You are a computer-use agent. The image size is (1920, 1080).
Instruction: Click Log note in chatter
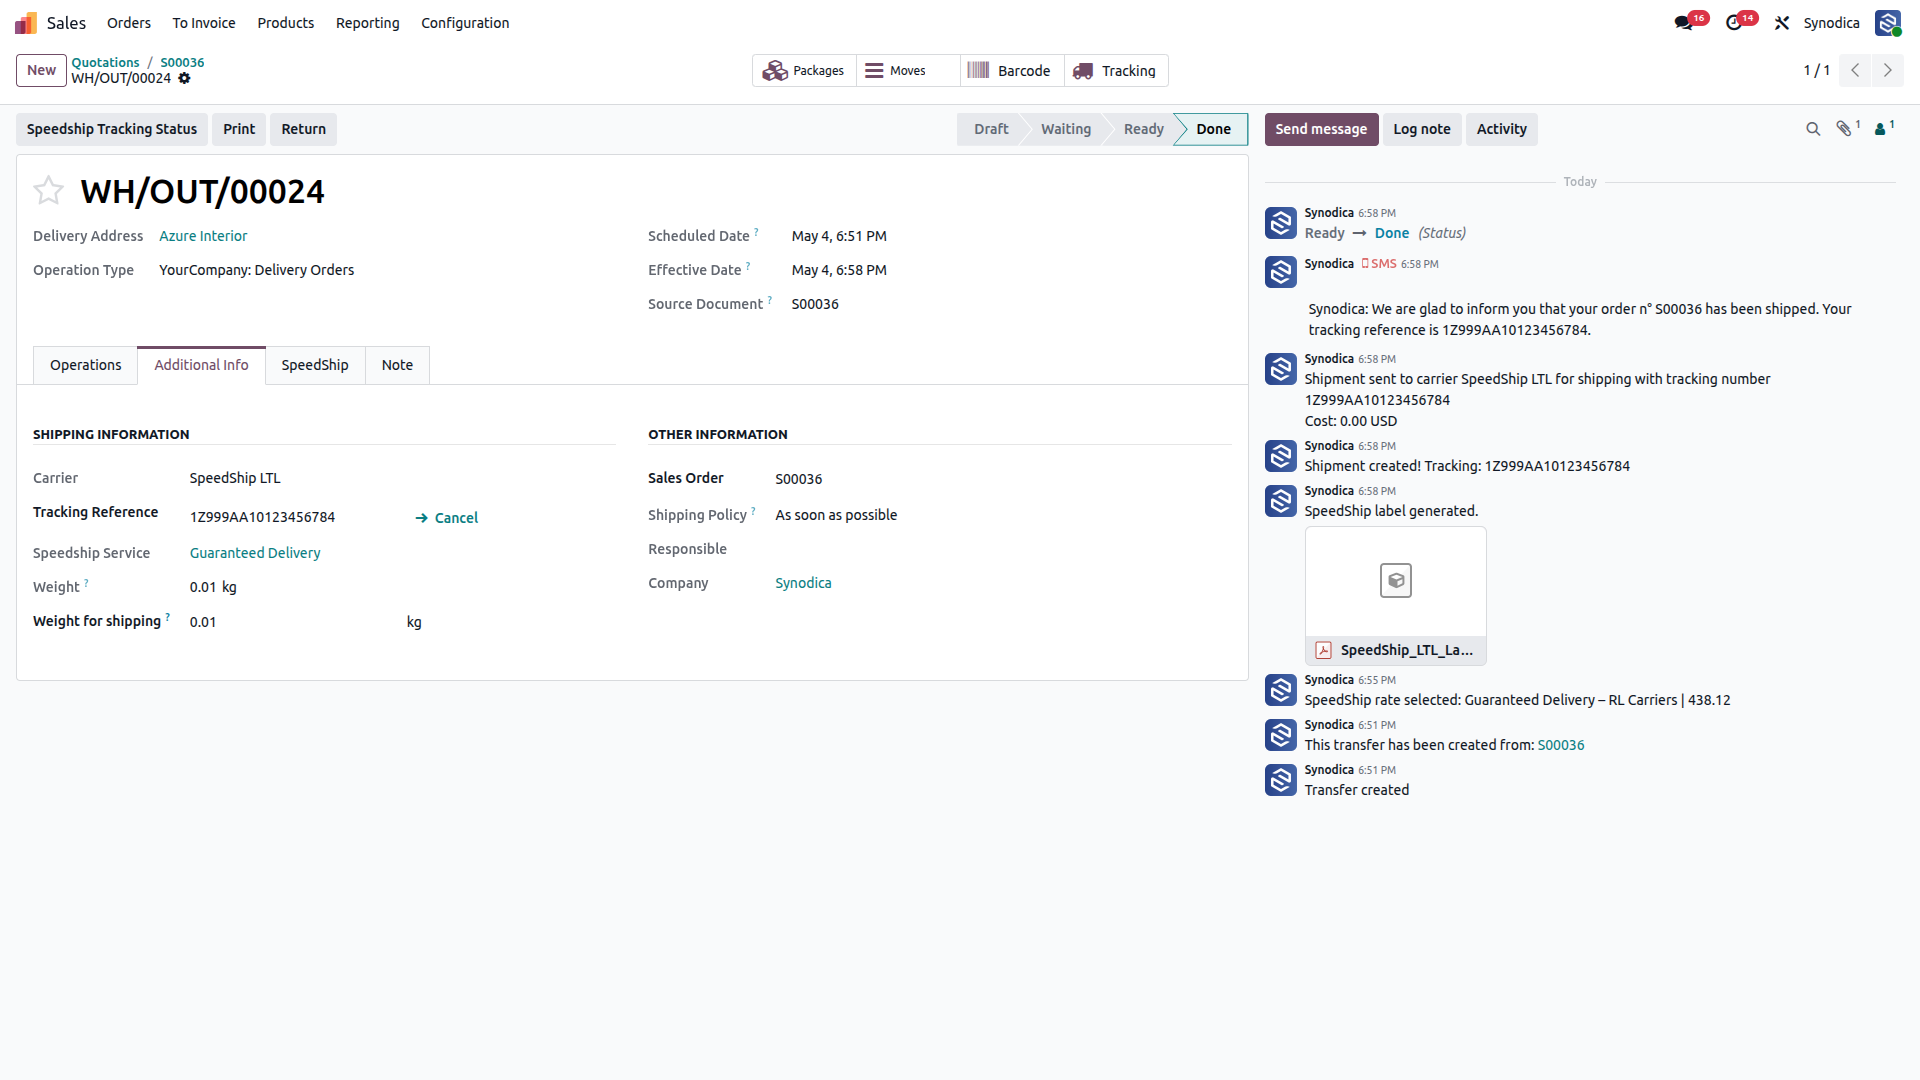1422,129
